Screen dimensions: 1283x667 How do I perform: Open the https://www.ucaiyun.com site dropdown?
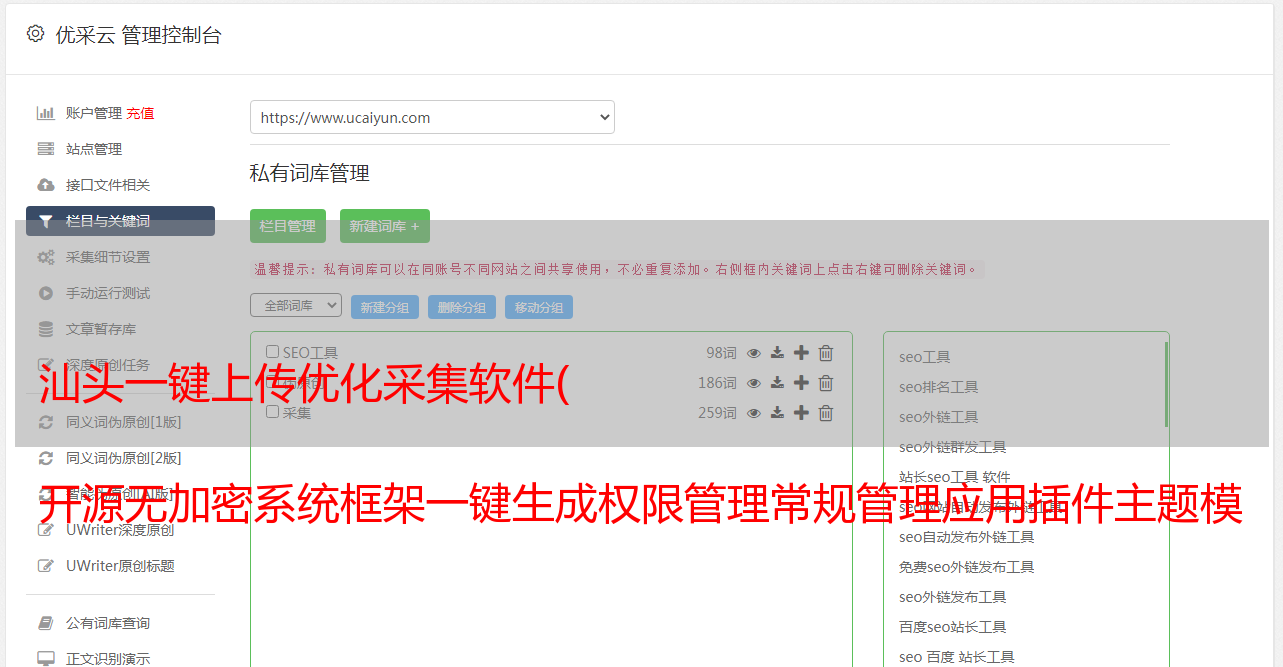click(x=432, y=117)
